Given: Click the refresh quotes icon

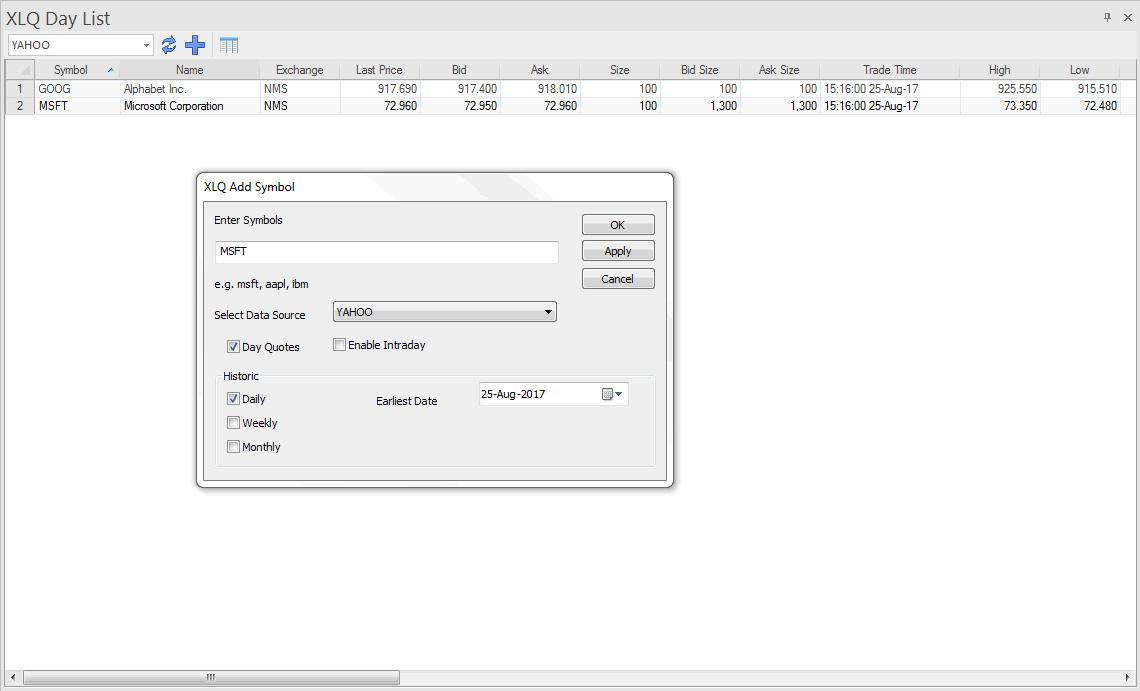Looking at the screenshot, I should (x=168, y=44).
